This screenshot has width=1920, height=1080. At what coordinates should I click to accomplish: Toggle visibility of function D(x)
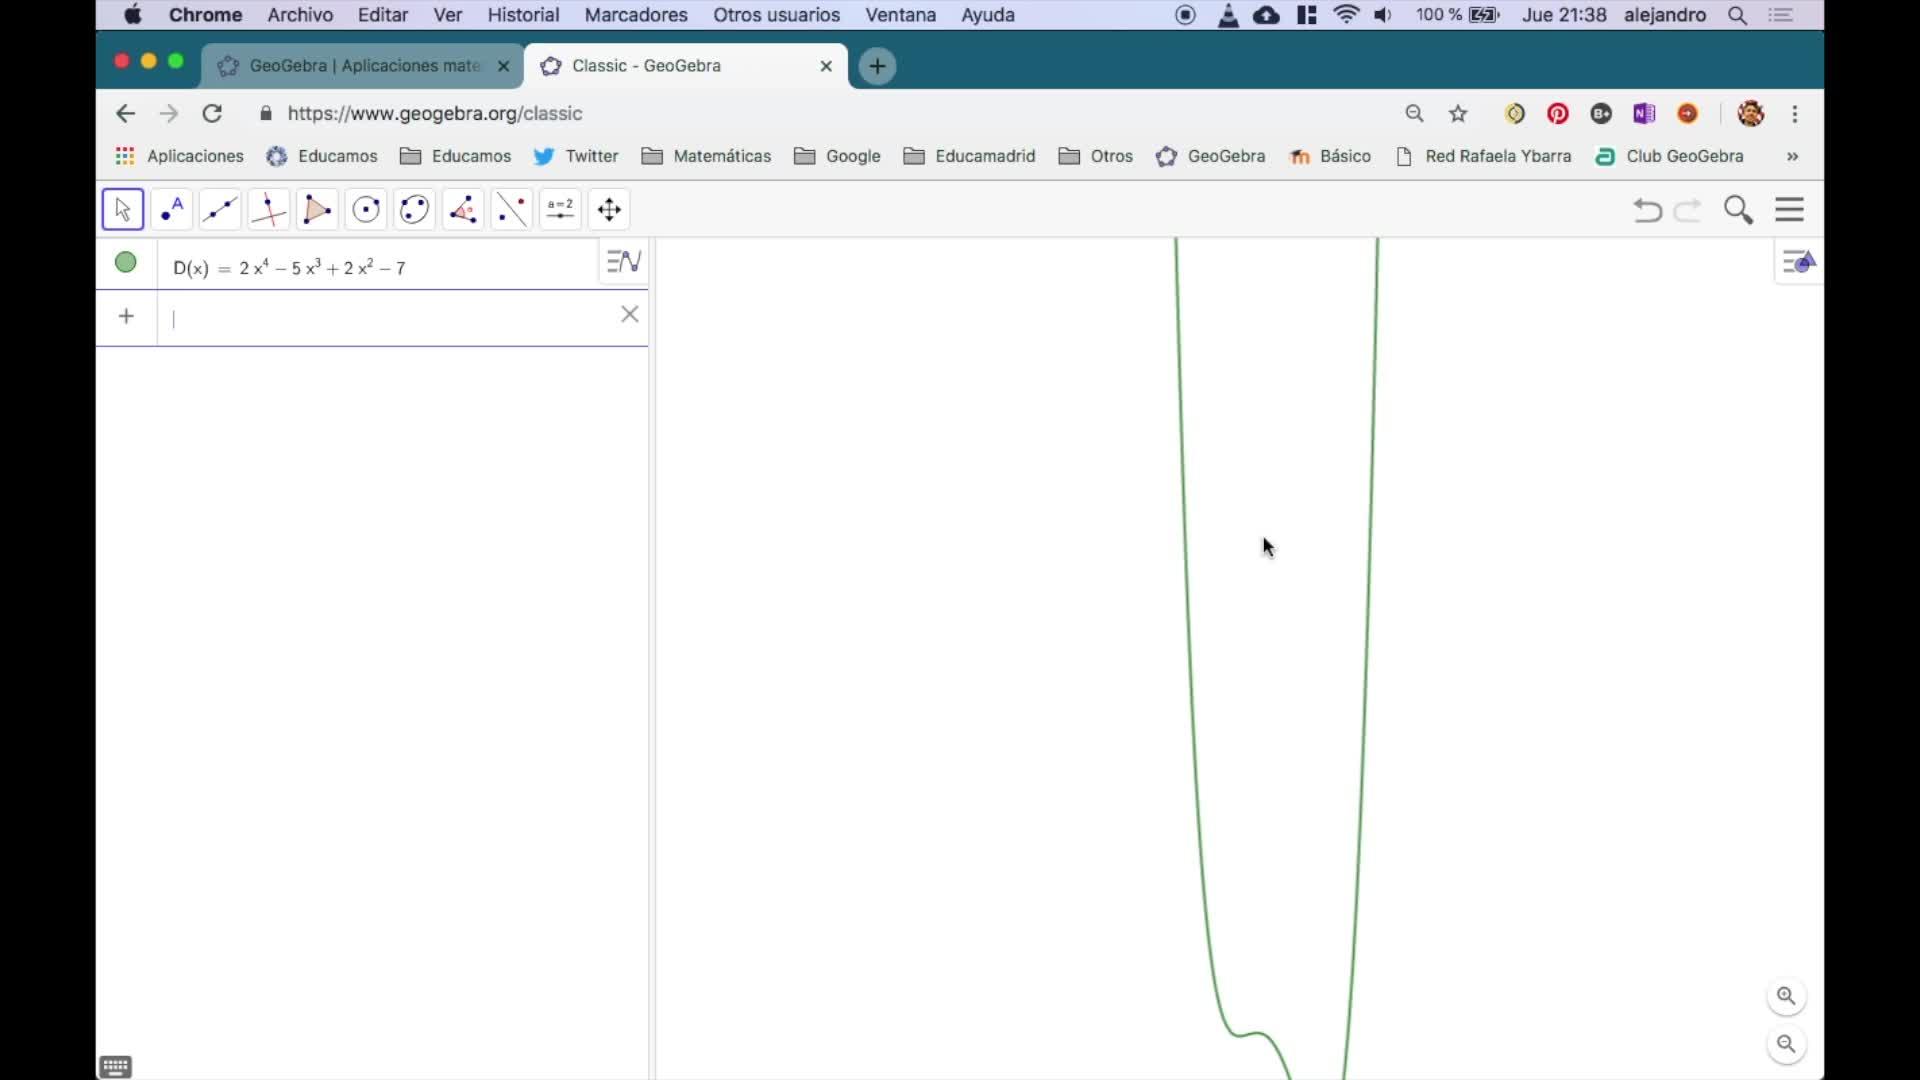pos(126,263)
